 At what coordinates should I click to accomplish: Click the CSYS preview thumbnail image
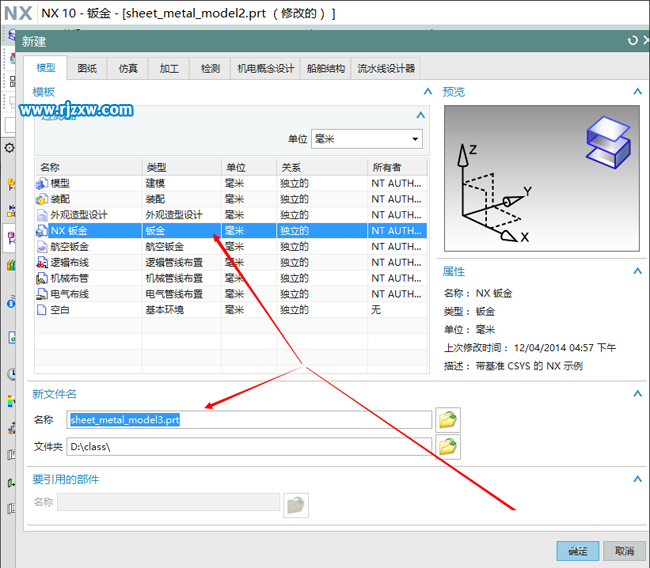[542, 178]
